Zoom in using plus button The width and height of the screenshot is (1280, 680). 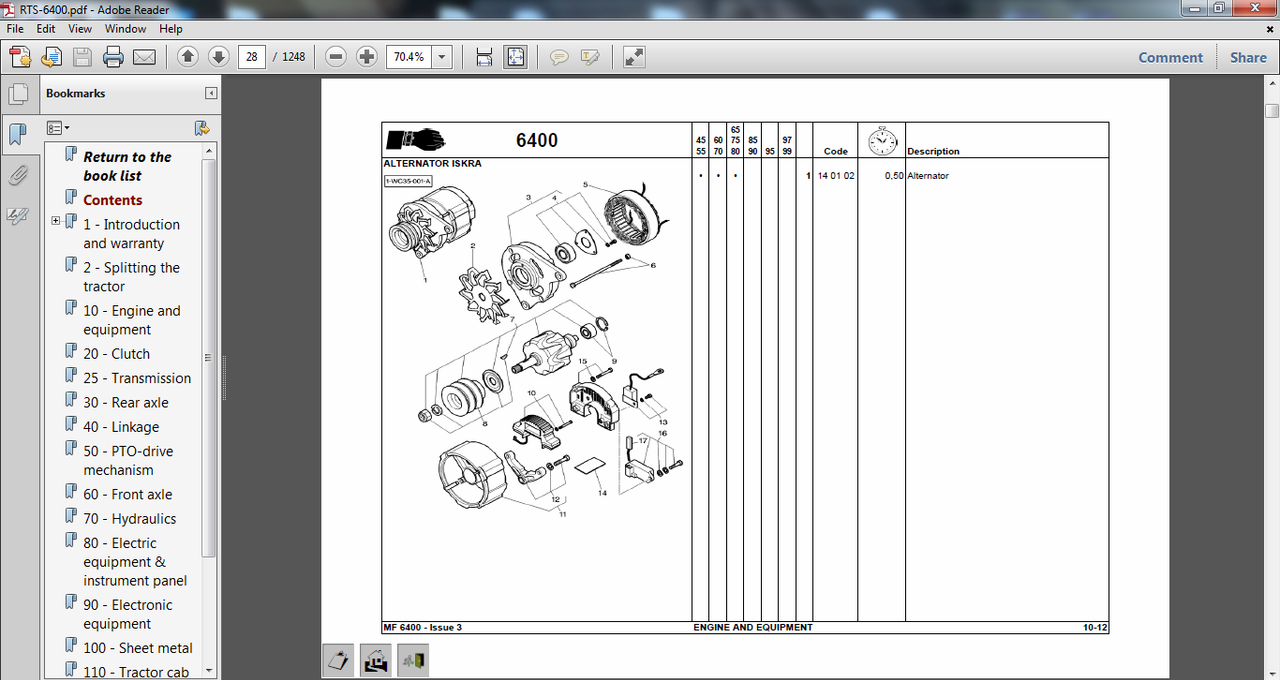click(x=367, y=57)
